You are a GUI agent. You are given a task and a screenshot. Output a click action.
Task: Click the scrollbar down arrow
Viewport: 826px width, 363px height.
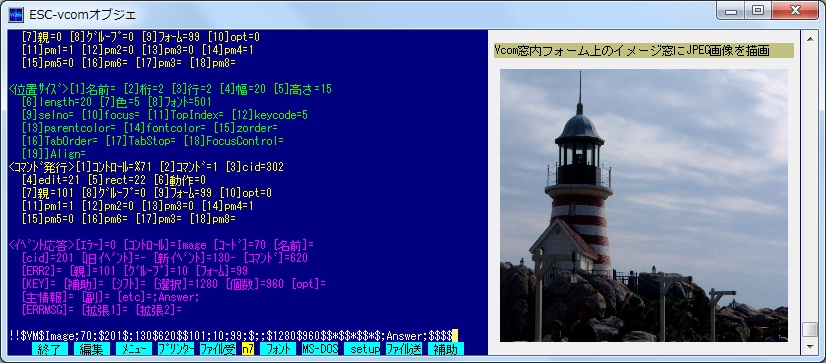(809, 347)
